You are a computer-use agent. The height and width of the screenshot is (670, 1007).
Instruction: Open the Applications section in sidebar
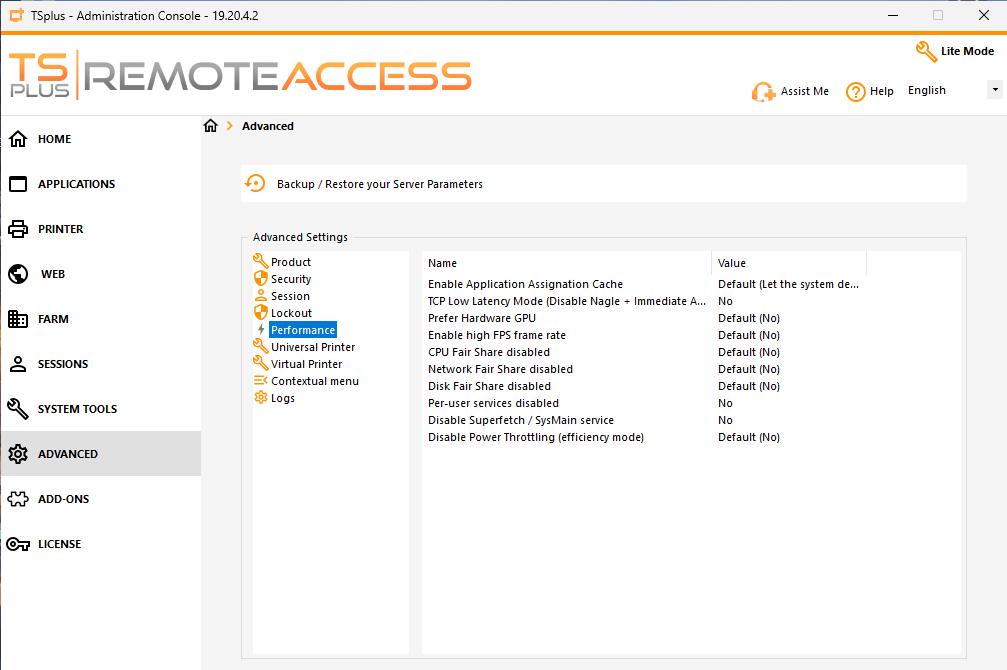click(76, 184)
